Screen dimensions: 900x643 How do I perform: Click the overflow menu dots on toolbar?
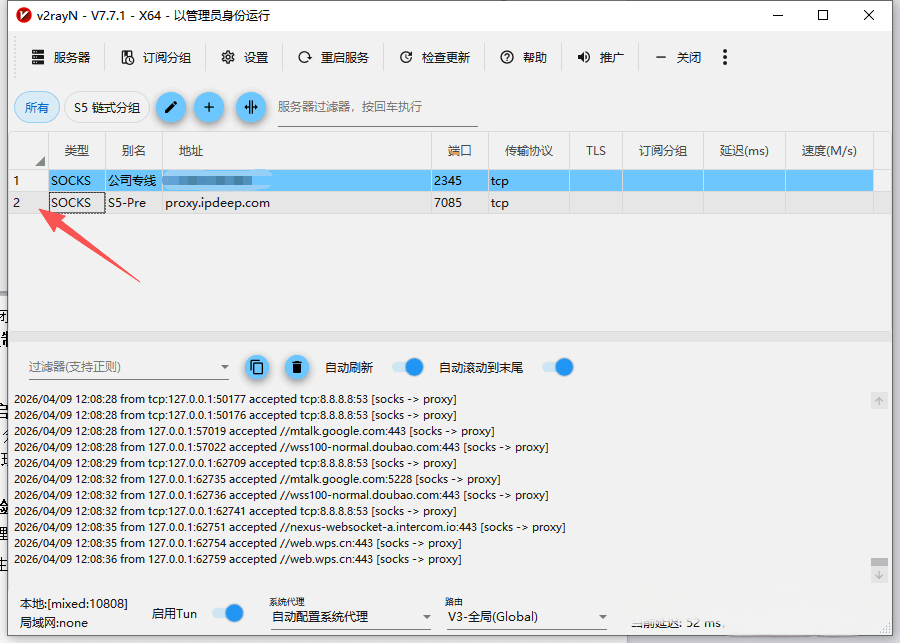click(725, 57)
